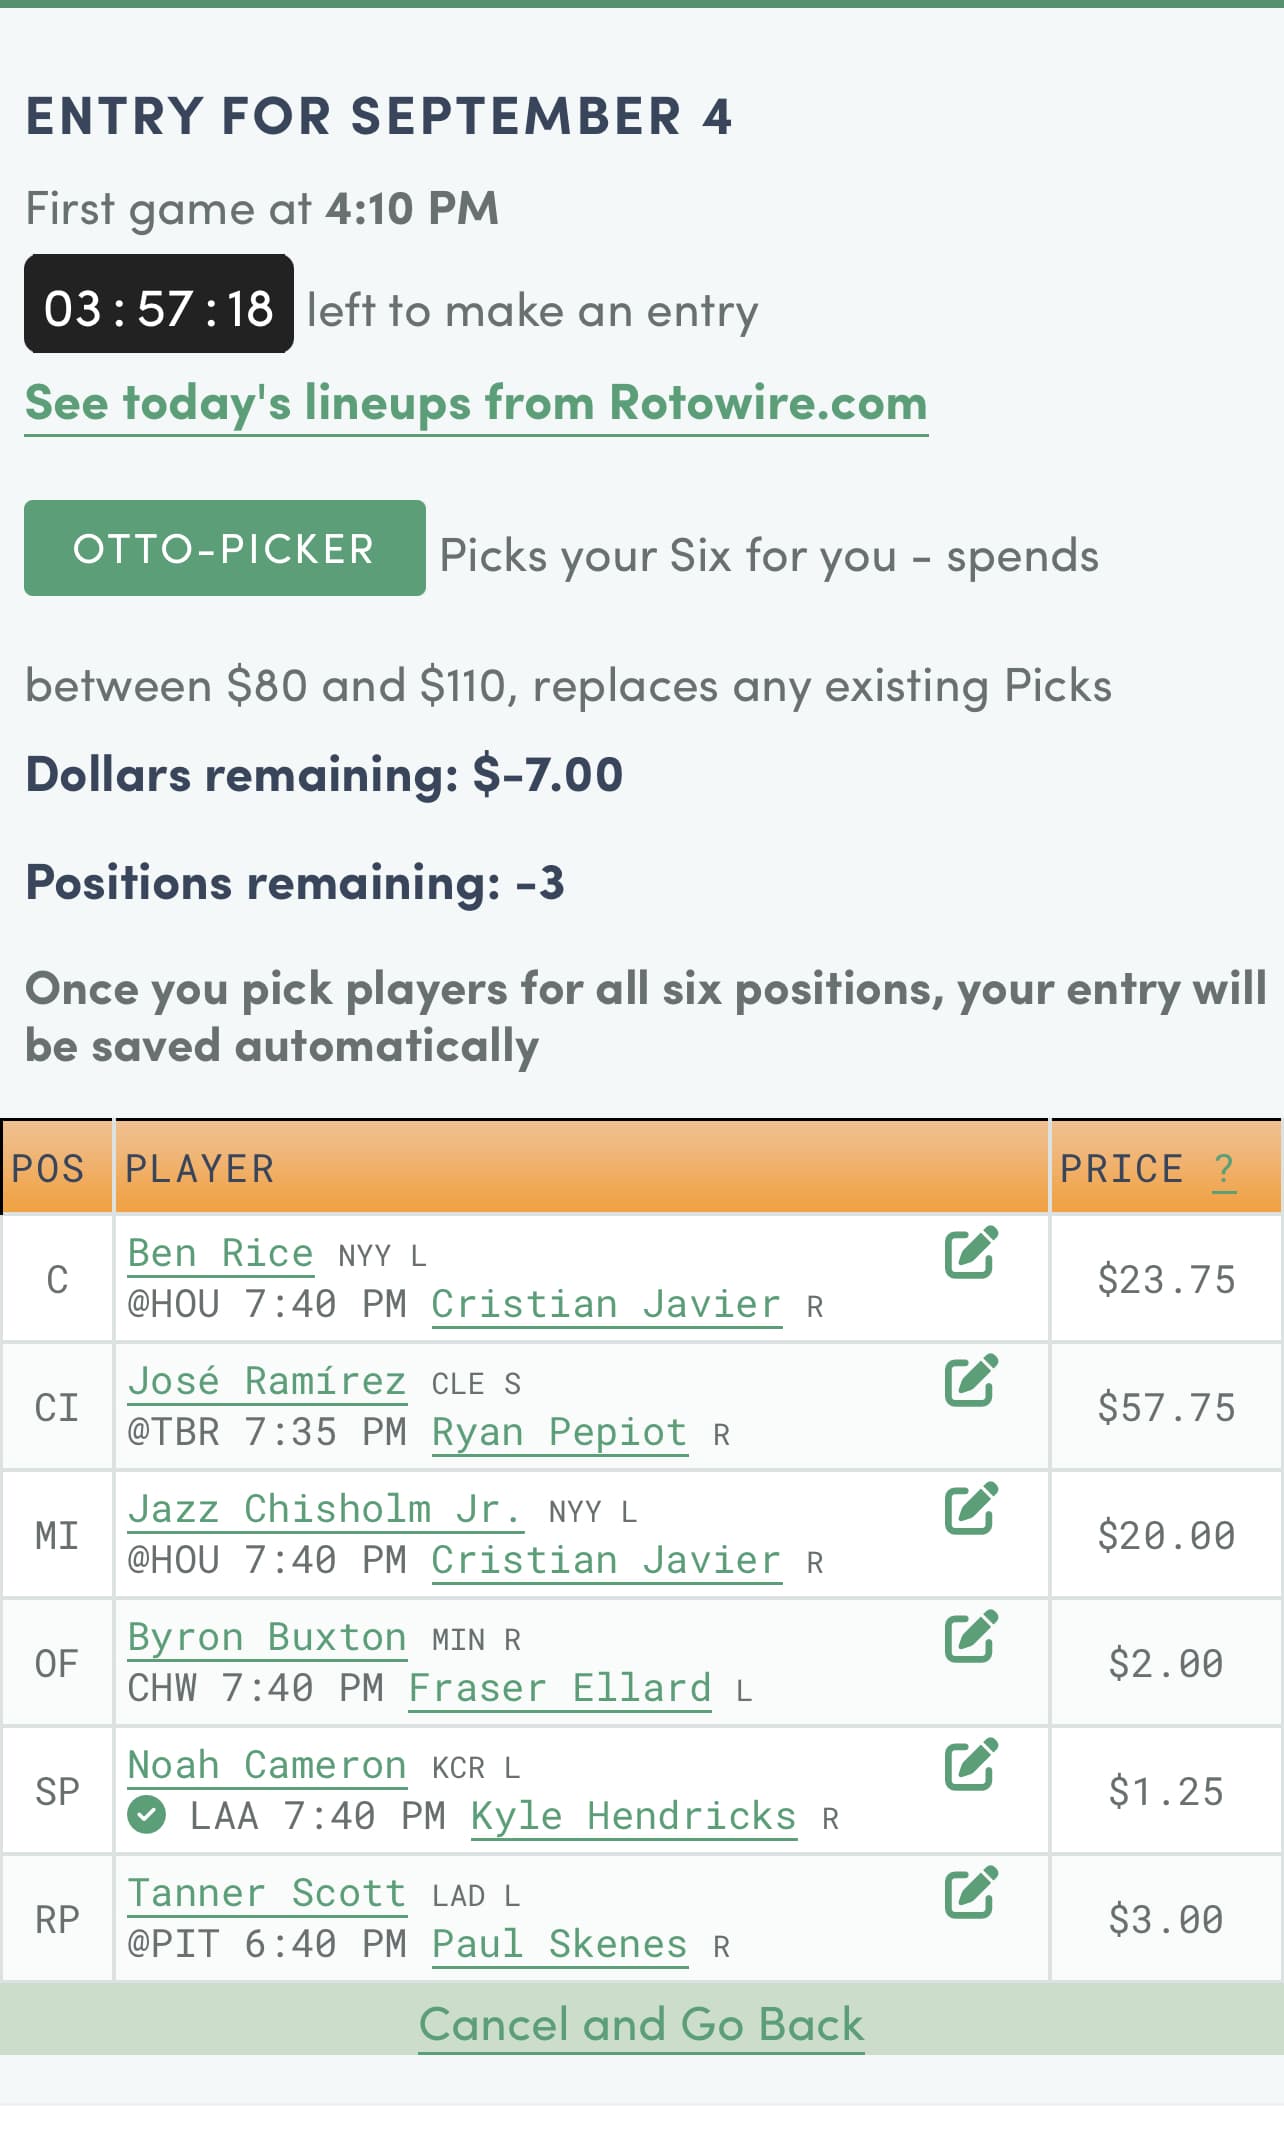Open today's lineups from Rotowire.com
This screenshot has height=2129, width=1284.
pyautogui.click(x=476, y=403)
